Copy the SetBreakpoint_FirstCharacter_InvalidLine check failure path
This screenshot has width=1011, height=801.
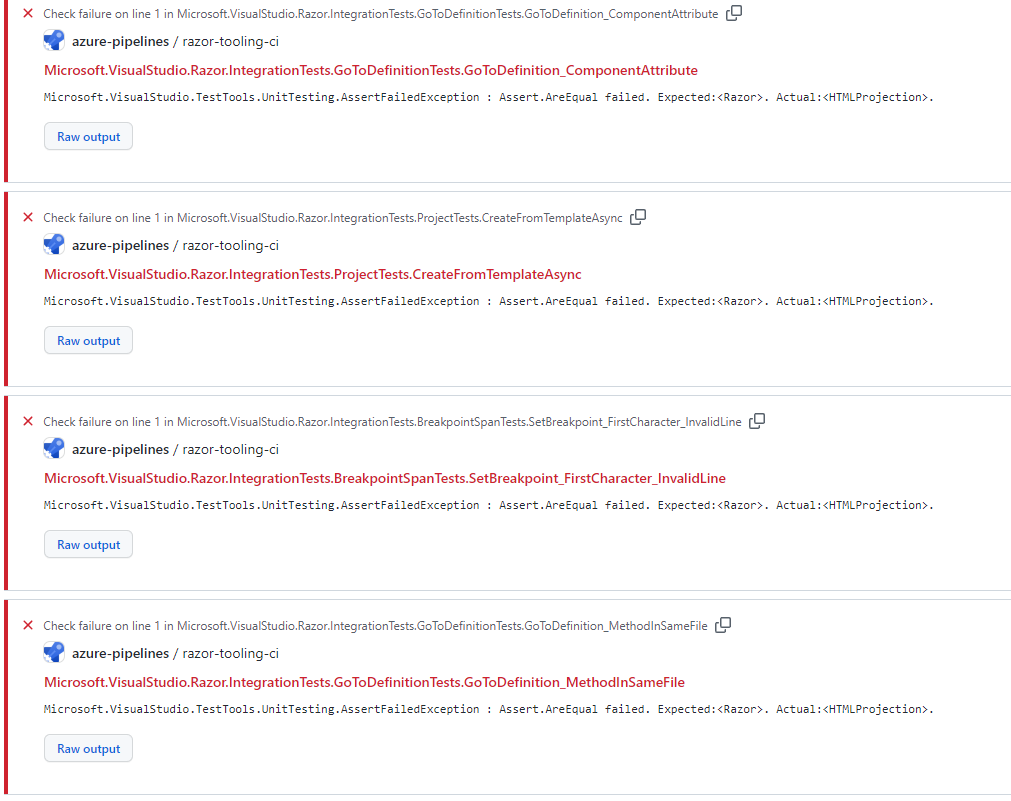(757, 420)
